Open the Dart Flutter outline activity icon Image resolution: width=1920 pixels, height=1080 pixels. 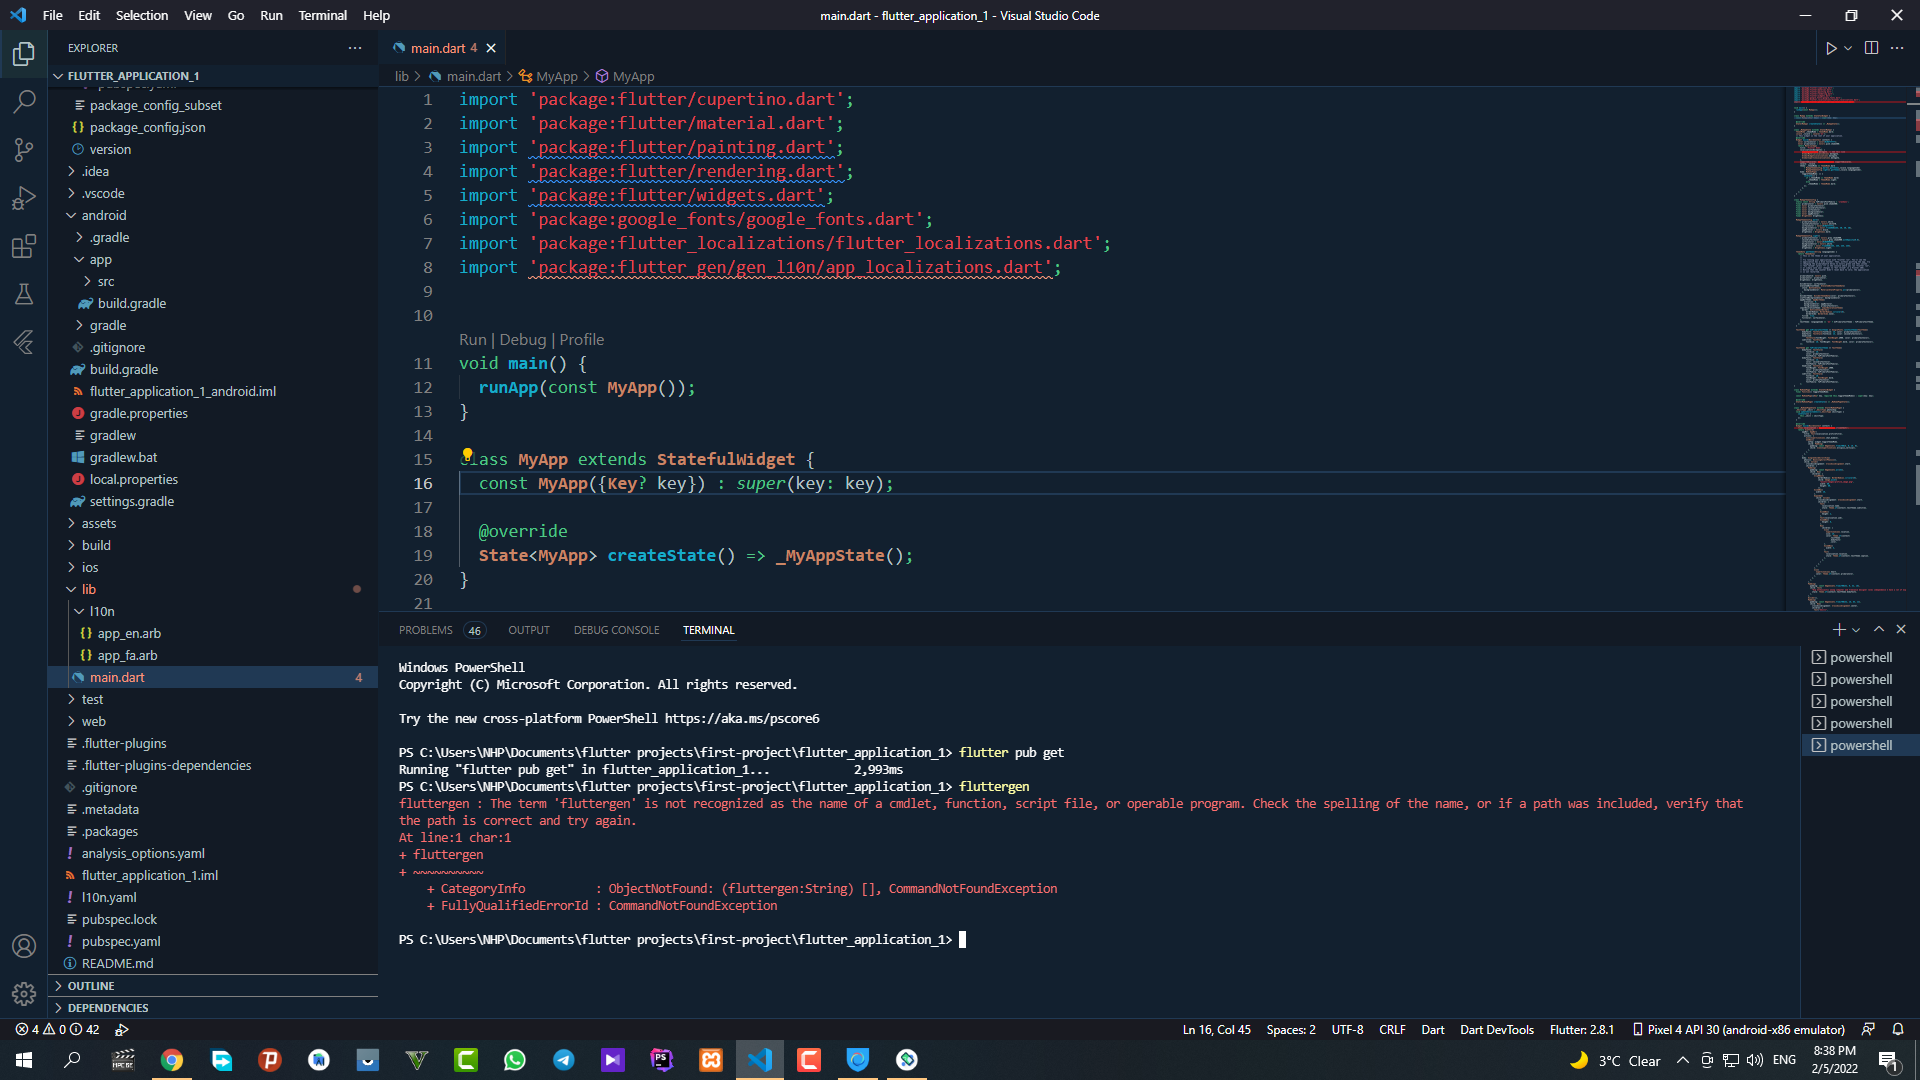24,342
